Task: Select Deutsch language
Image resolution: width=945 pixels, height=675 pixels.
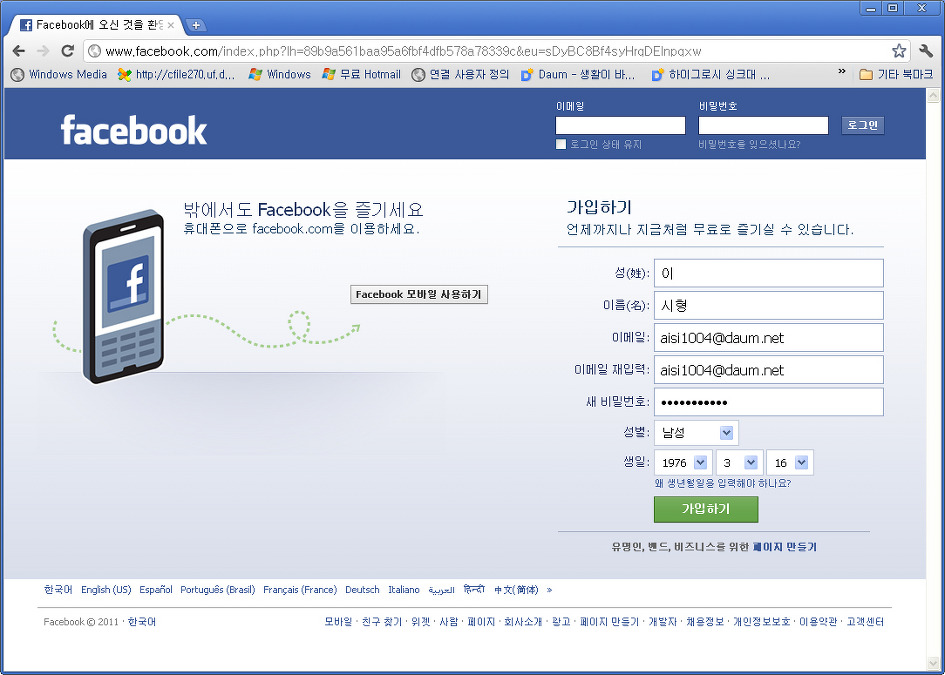Action: [362, 589]
